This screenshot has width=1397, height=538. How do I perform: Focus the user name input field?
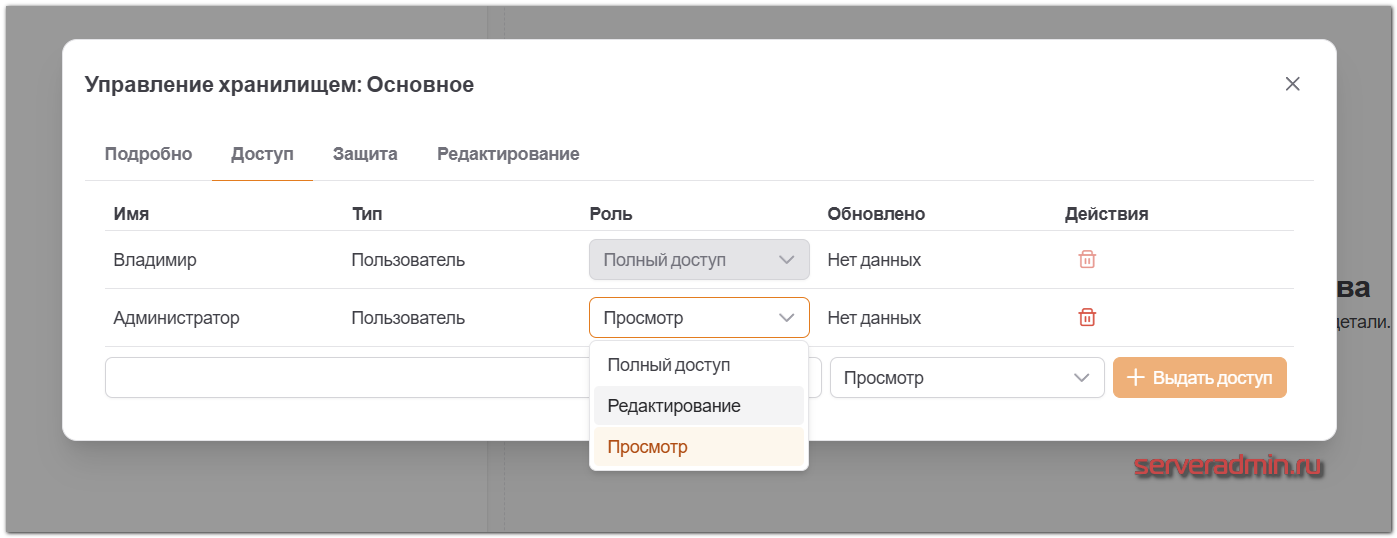click(346, 378)
